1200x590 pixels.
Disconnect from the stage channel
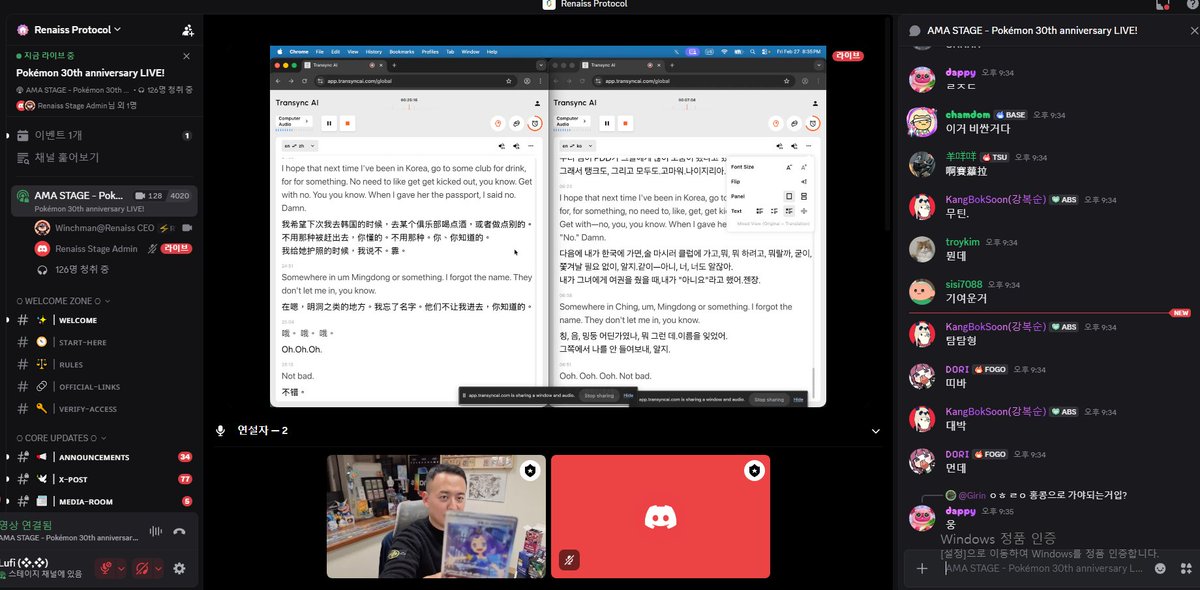tap(180, 532)
